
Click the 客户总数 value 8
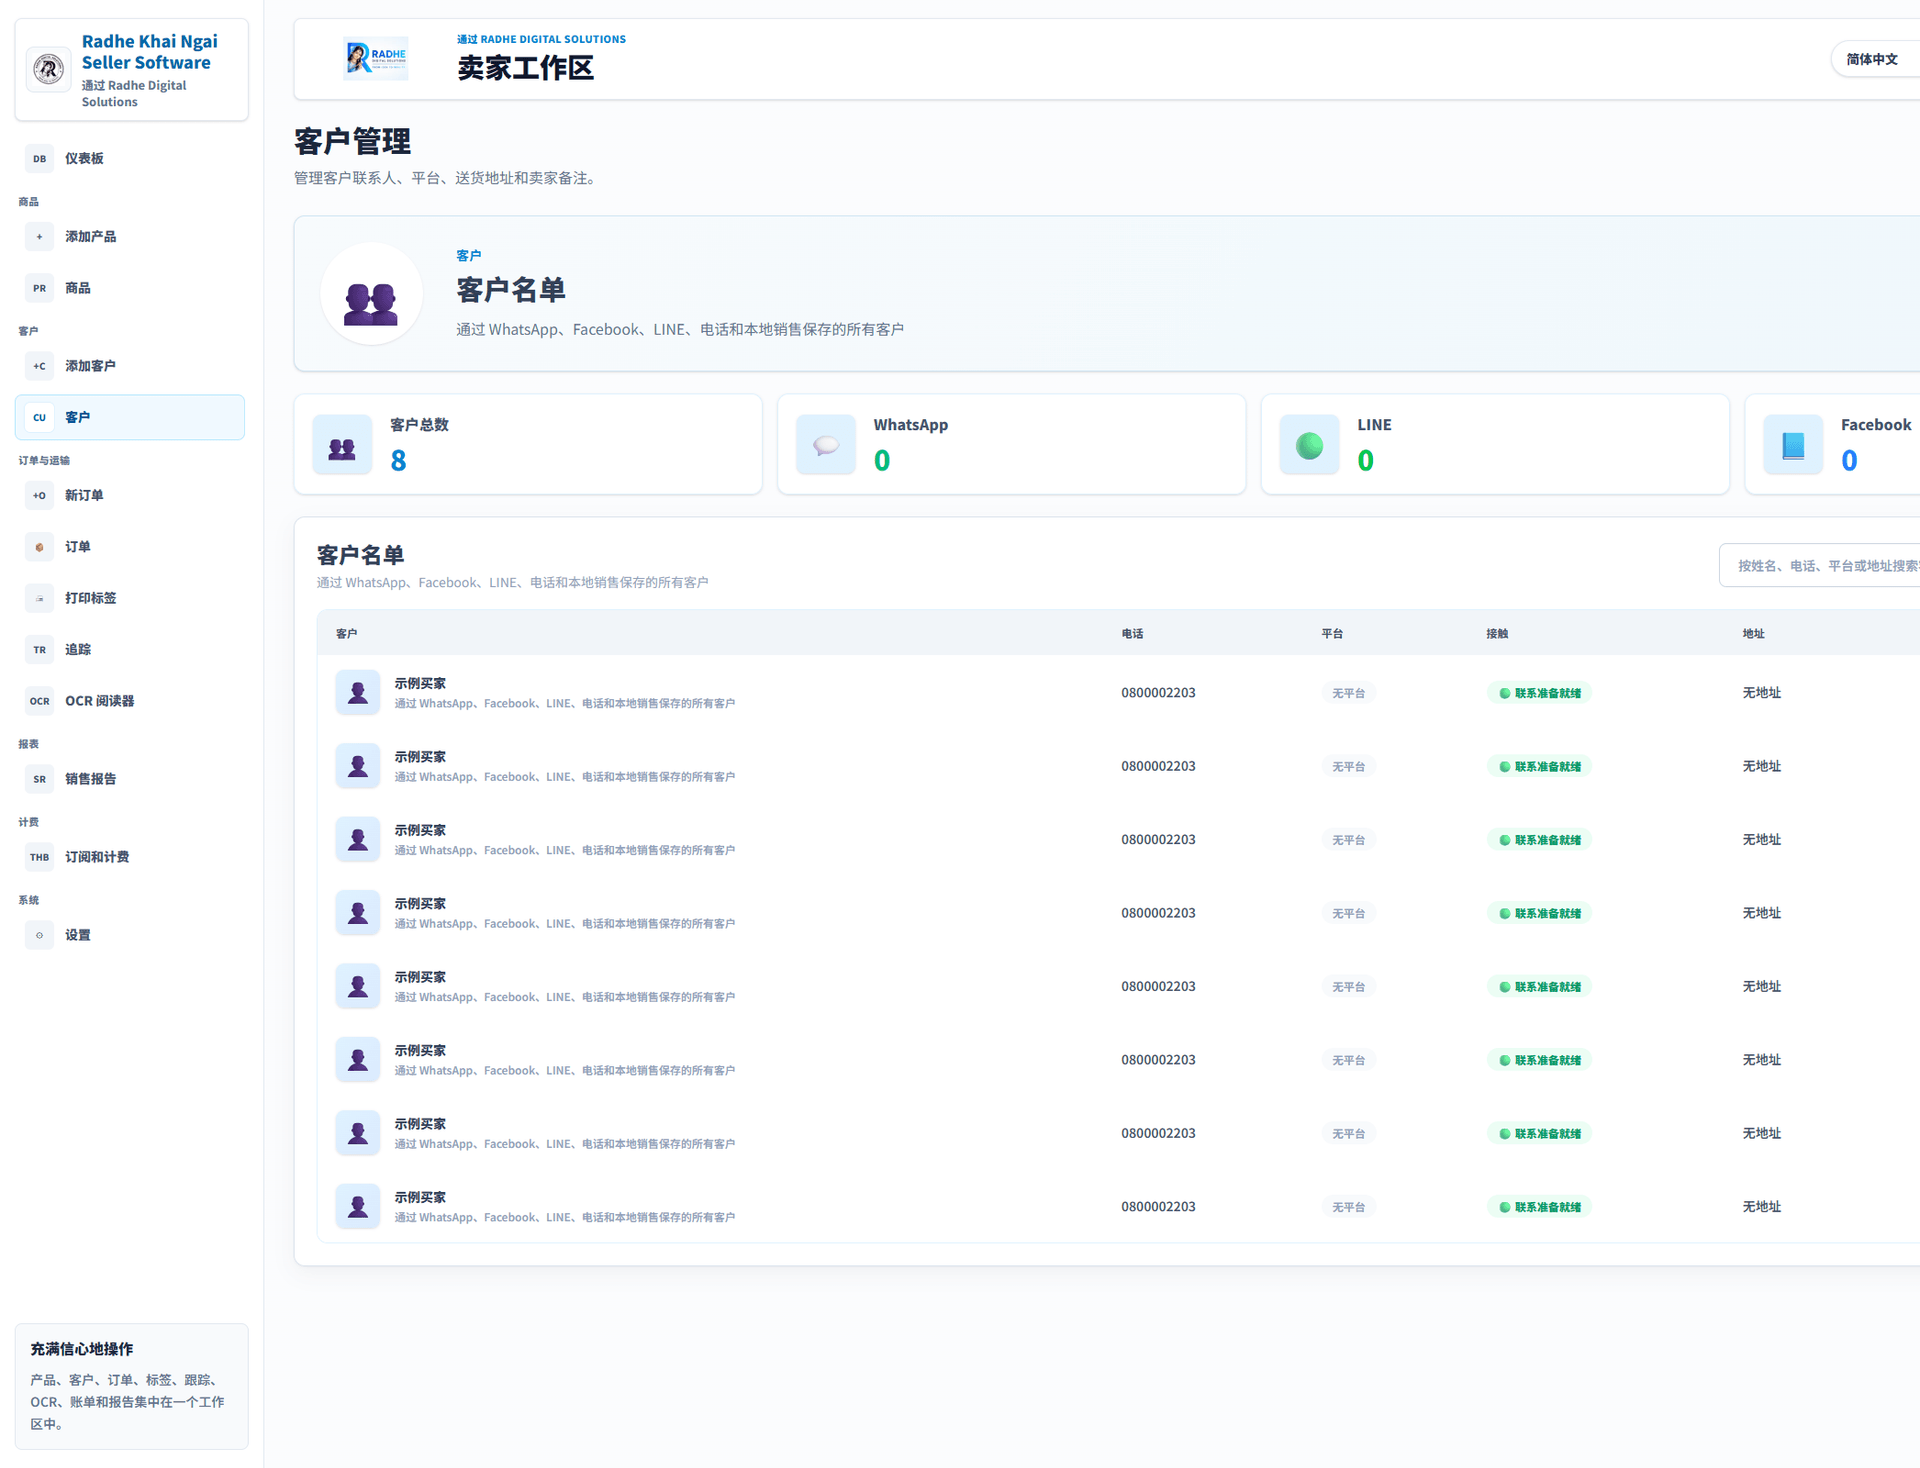point(398,461)
